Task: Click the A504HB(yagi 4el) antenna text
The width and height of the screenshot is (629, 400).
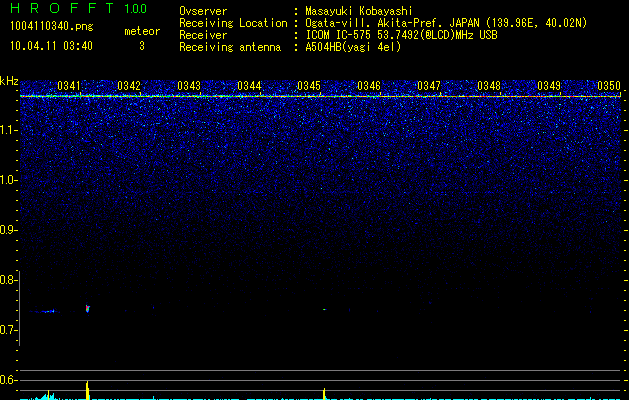Action: tap(353, 47)
